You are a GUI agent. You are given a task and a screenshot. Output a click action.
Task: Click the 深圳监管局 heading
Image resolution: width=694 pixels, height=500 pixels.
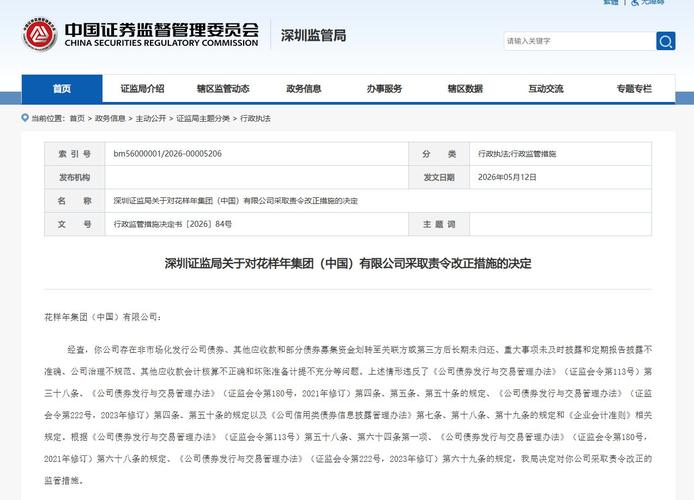click(313, 35)
